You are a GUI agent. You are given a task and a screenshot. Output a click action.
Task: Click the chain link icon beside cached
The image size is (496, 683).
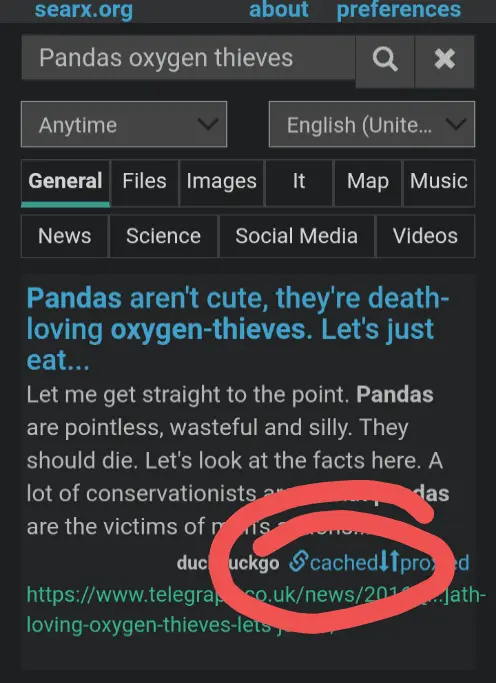(299, 561)
